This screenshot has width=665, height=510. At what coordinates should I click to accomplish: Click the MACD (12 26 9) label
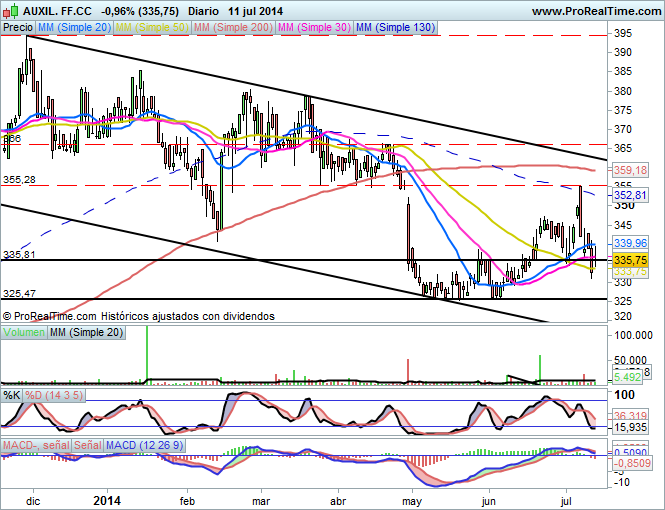pos(142,444)
